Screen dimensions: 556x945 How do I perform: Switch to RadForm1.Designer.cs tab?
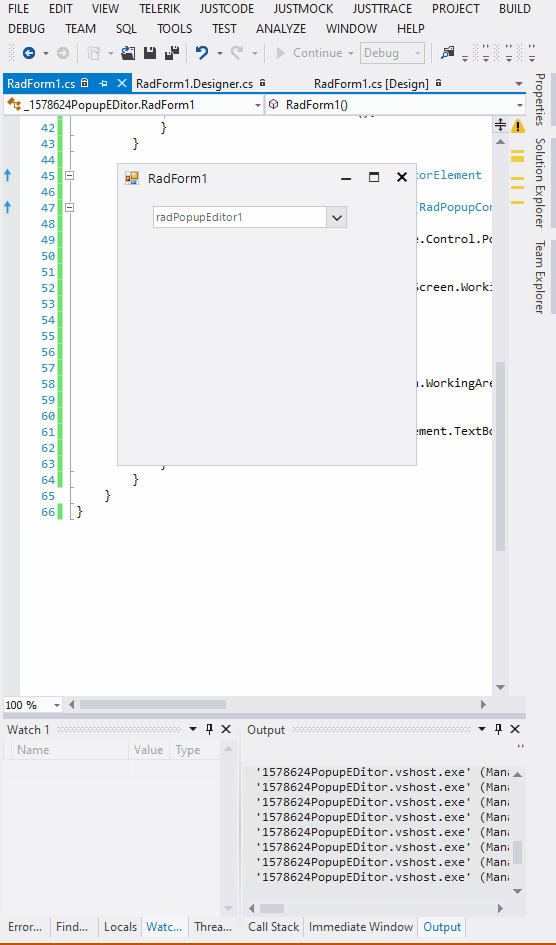pos(200,84)
